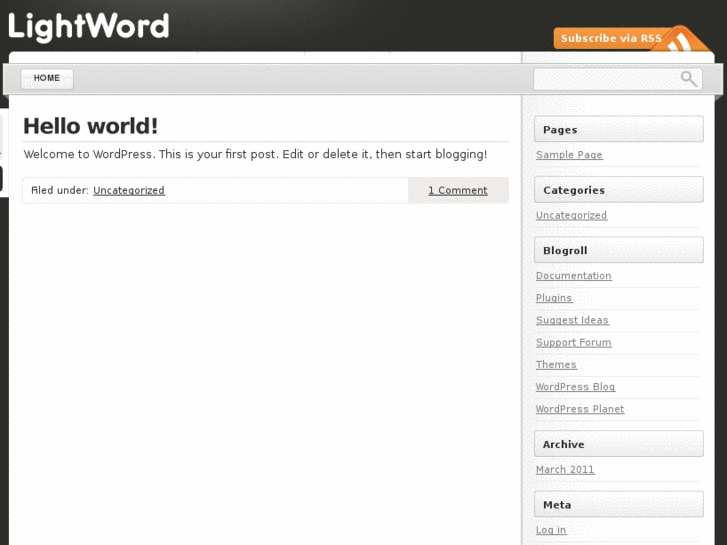Go to the HOME menu item
Image resolution: width=727 pixels, height=545 pixels.
click(47, 78)
